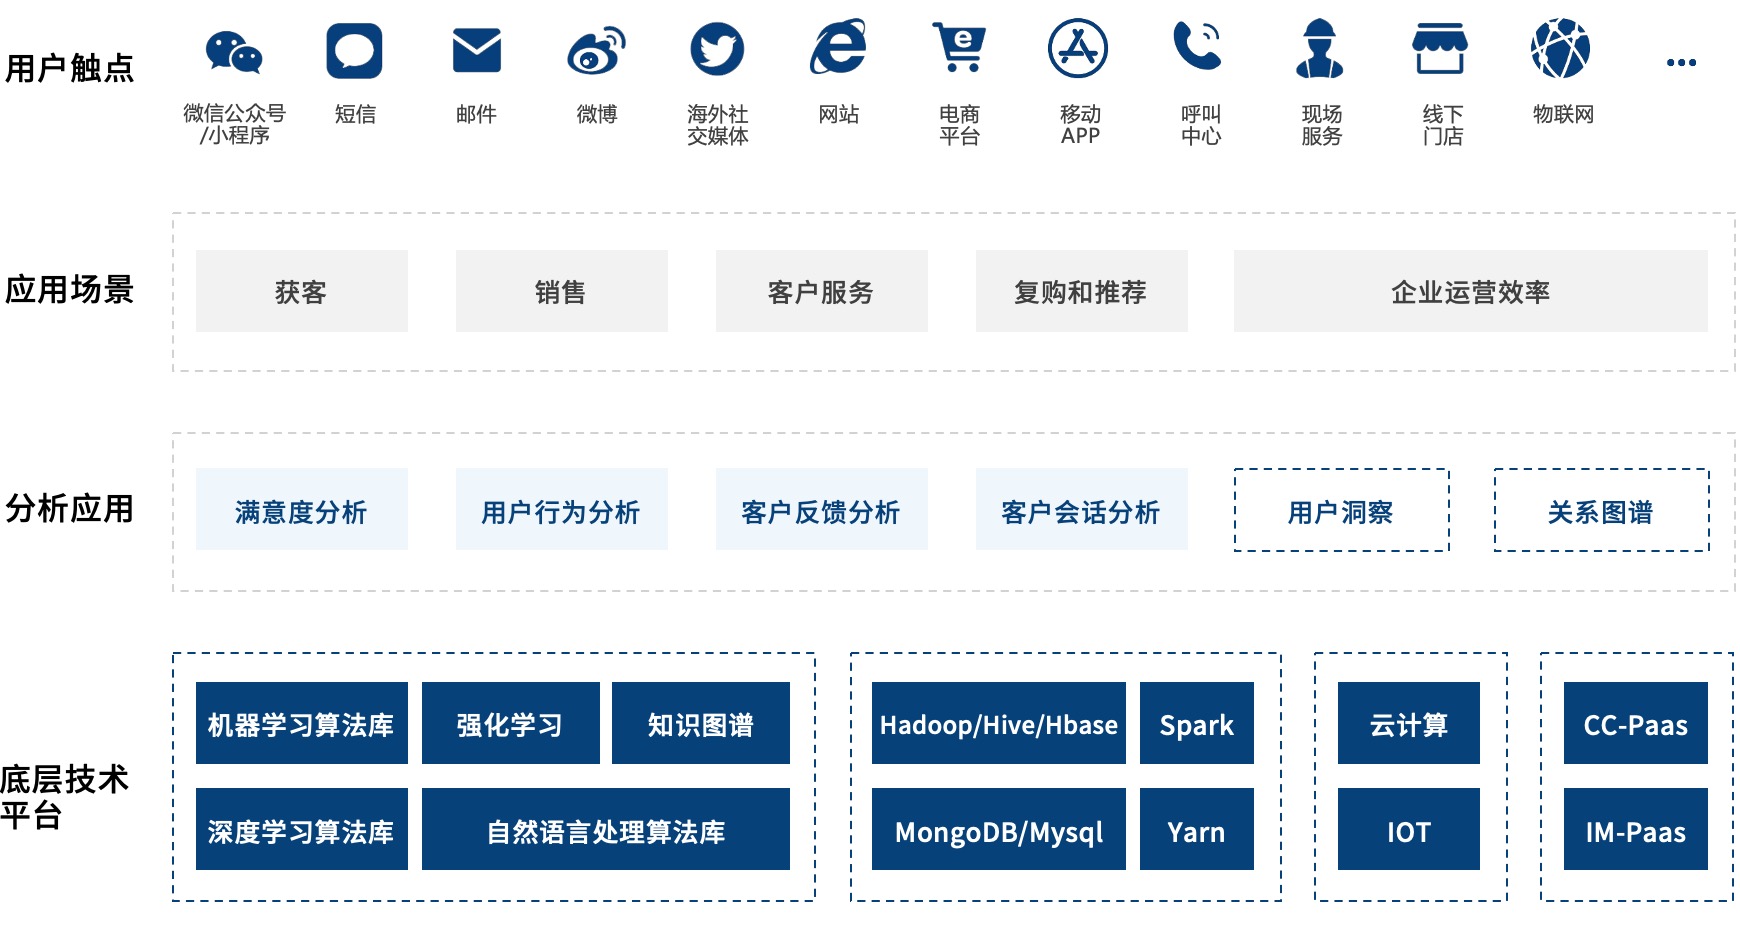Open the CC-Paas platform block

click(1635, 725)
